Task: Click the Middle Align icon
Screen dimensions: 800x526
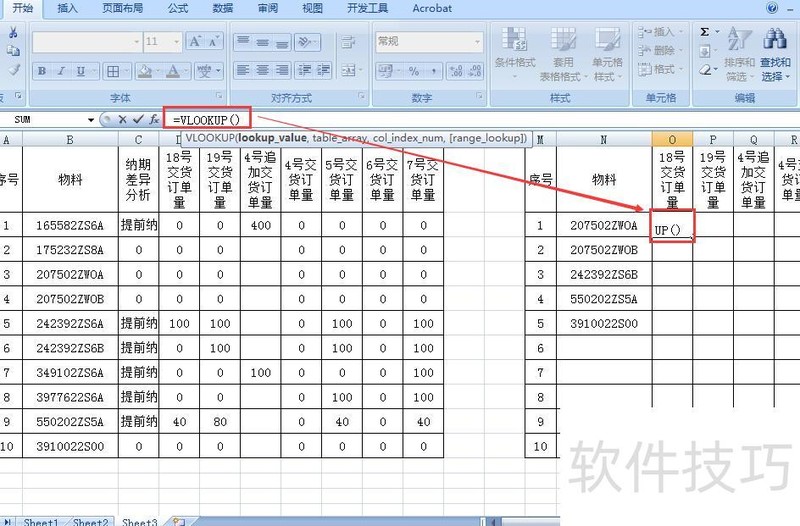Action: coord(262,41)
